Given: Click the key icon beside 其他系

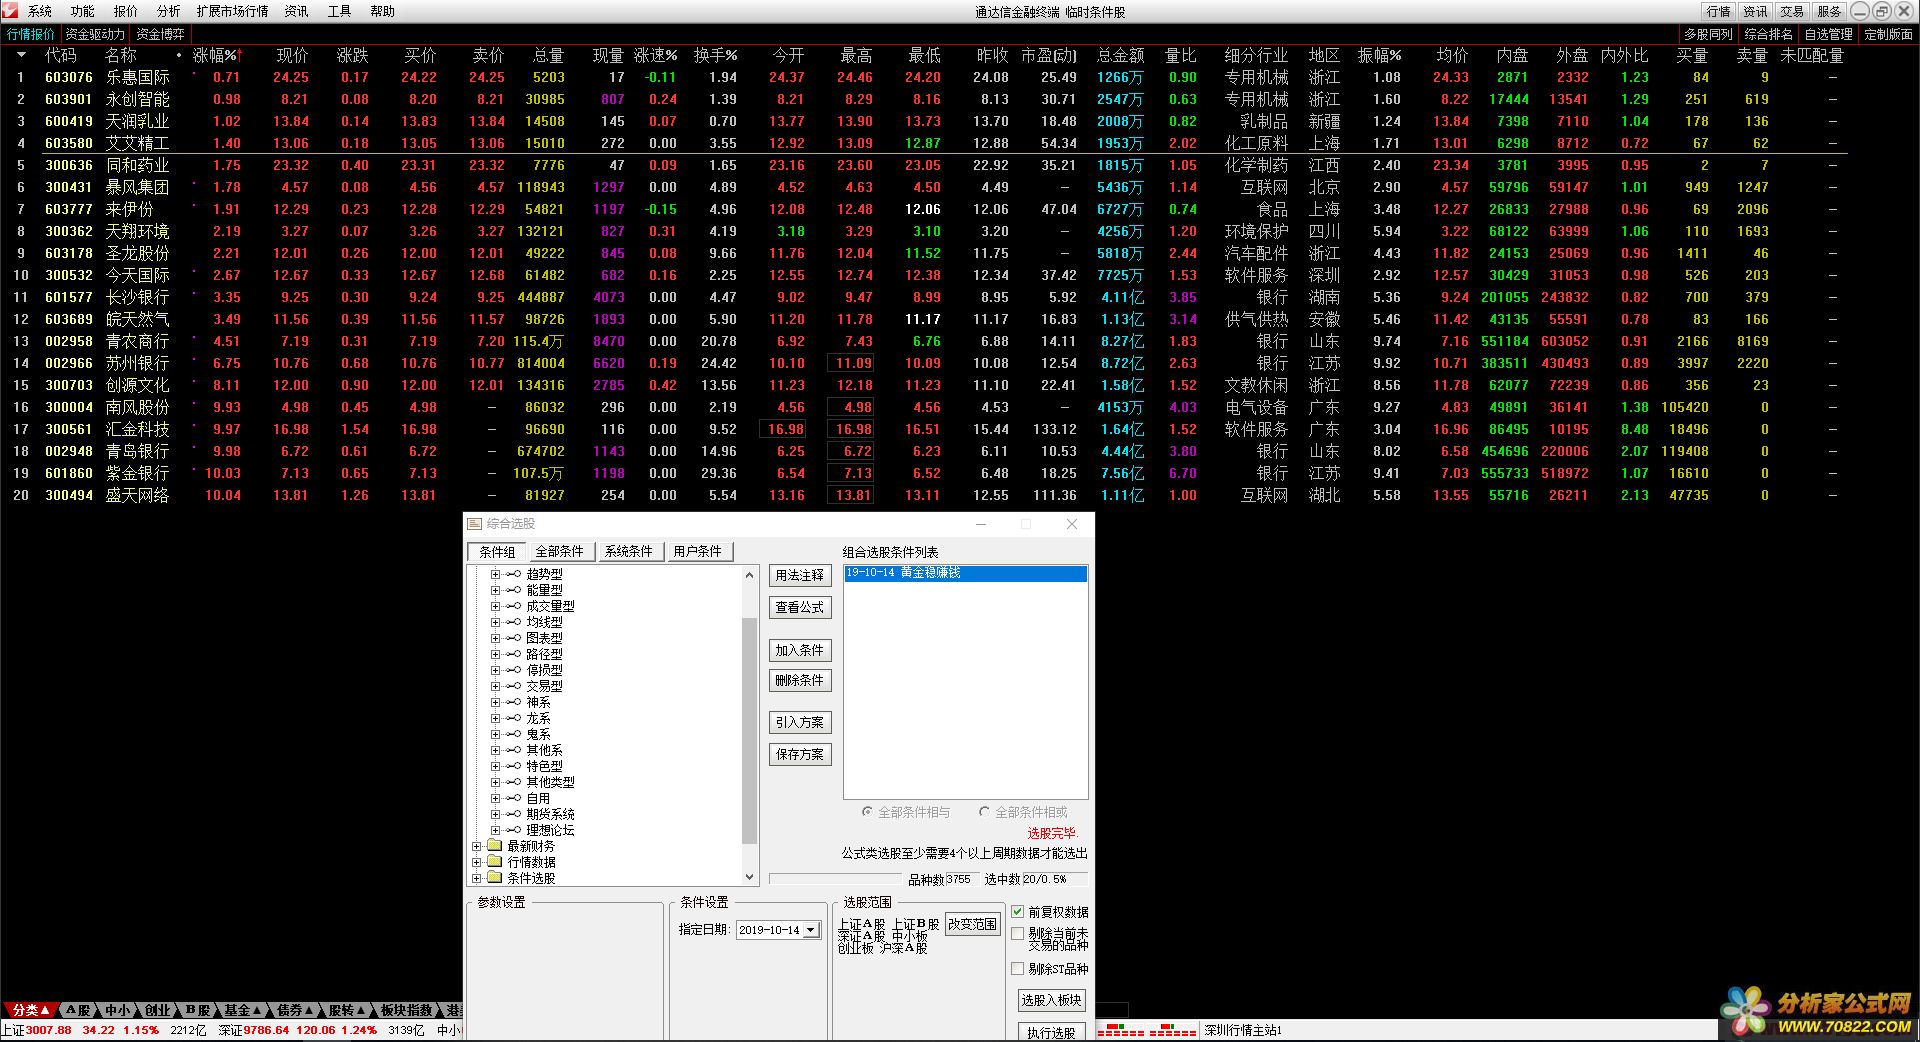Looking at the screenshot, I should pos(513,751).
